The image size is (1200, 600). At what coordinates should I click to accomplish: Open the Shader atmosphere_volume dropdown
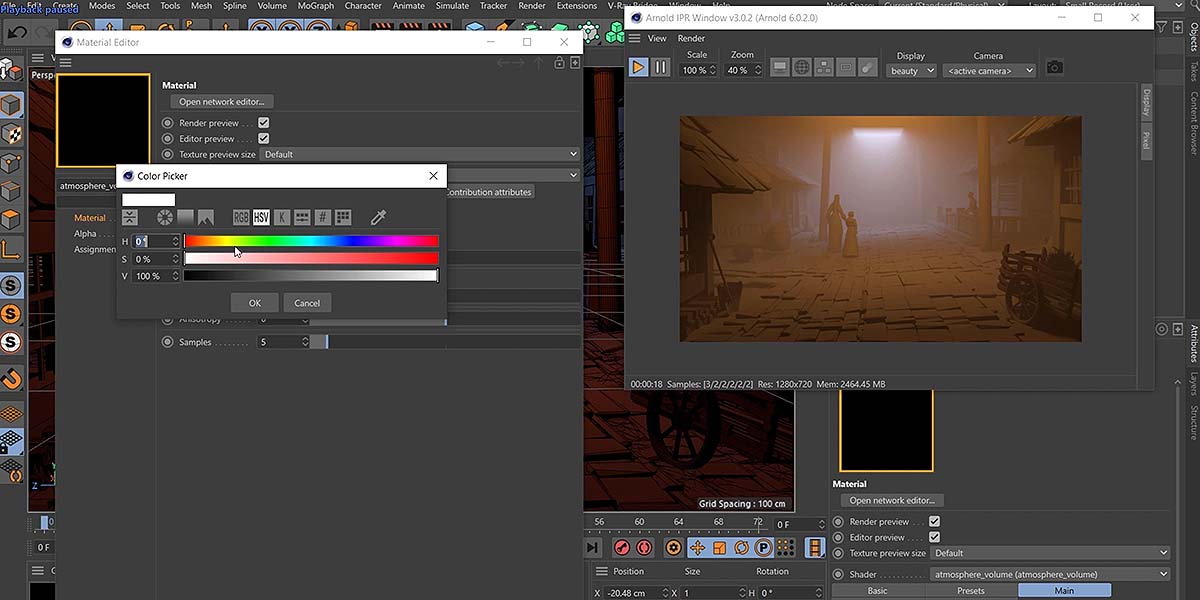coord(1050,574)
